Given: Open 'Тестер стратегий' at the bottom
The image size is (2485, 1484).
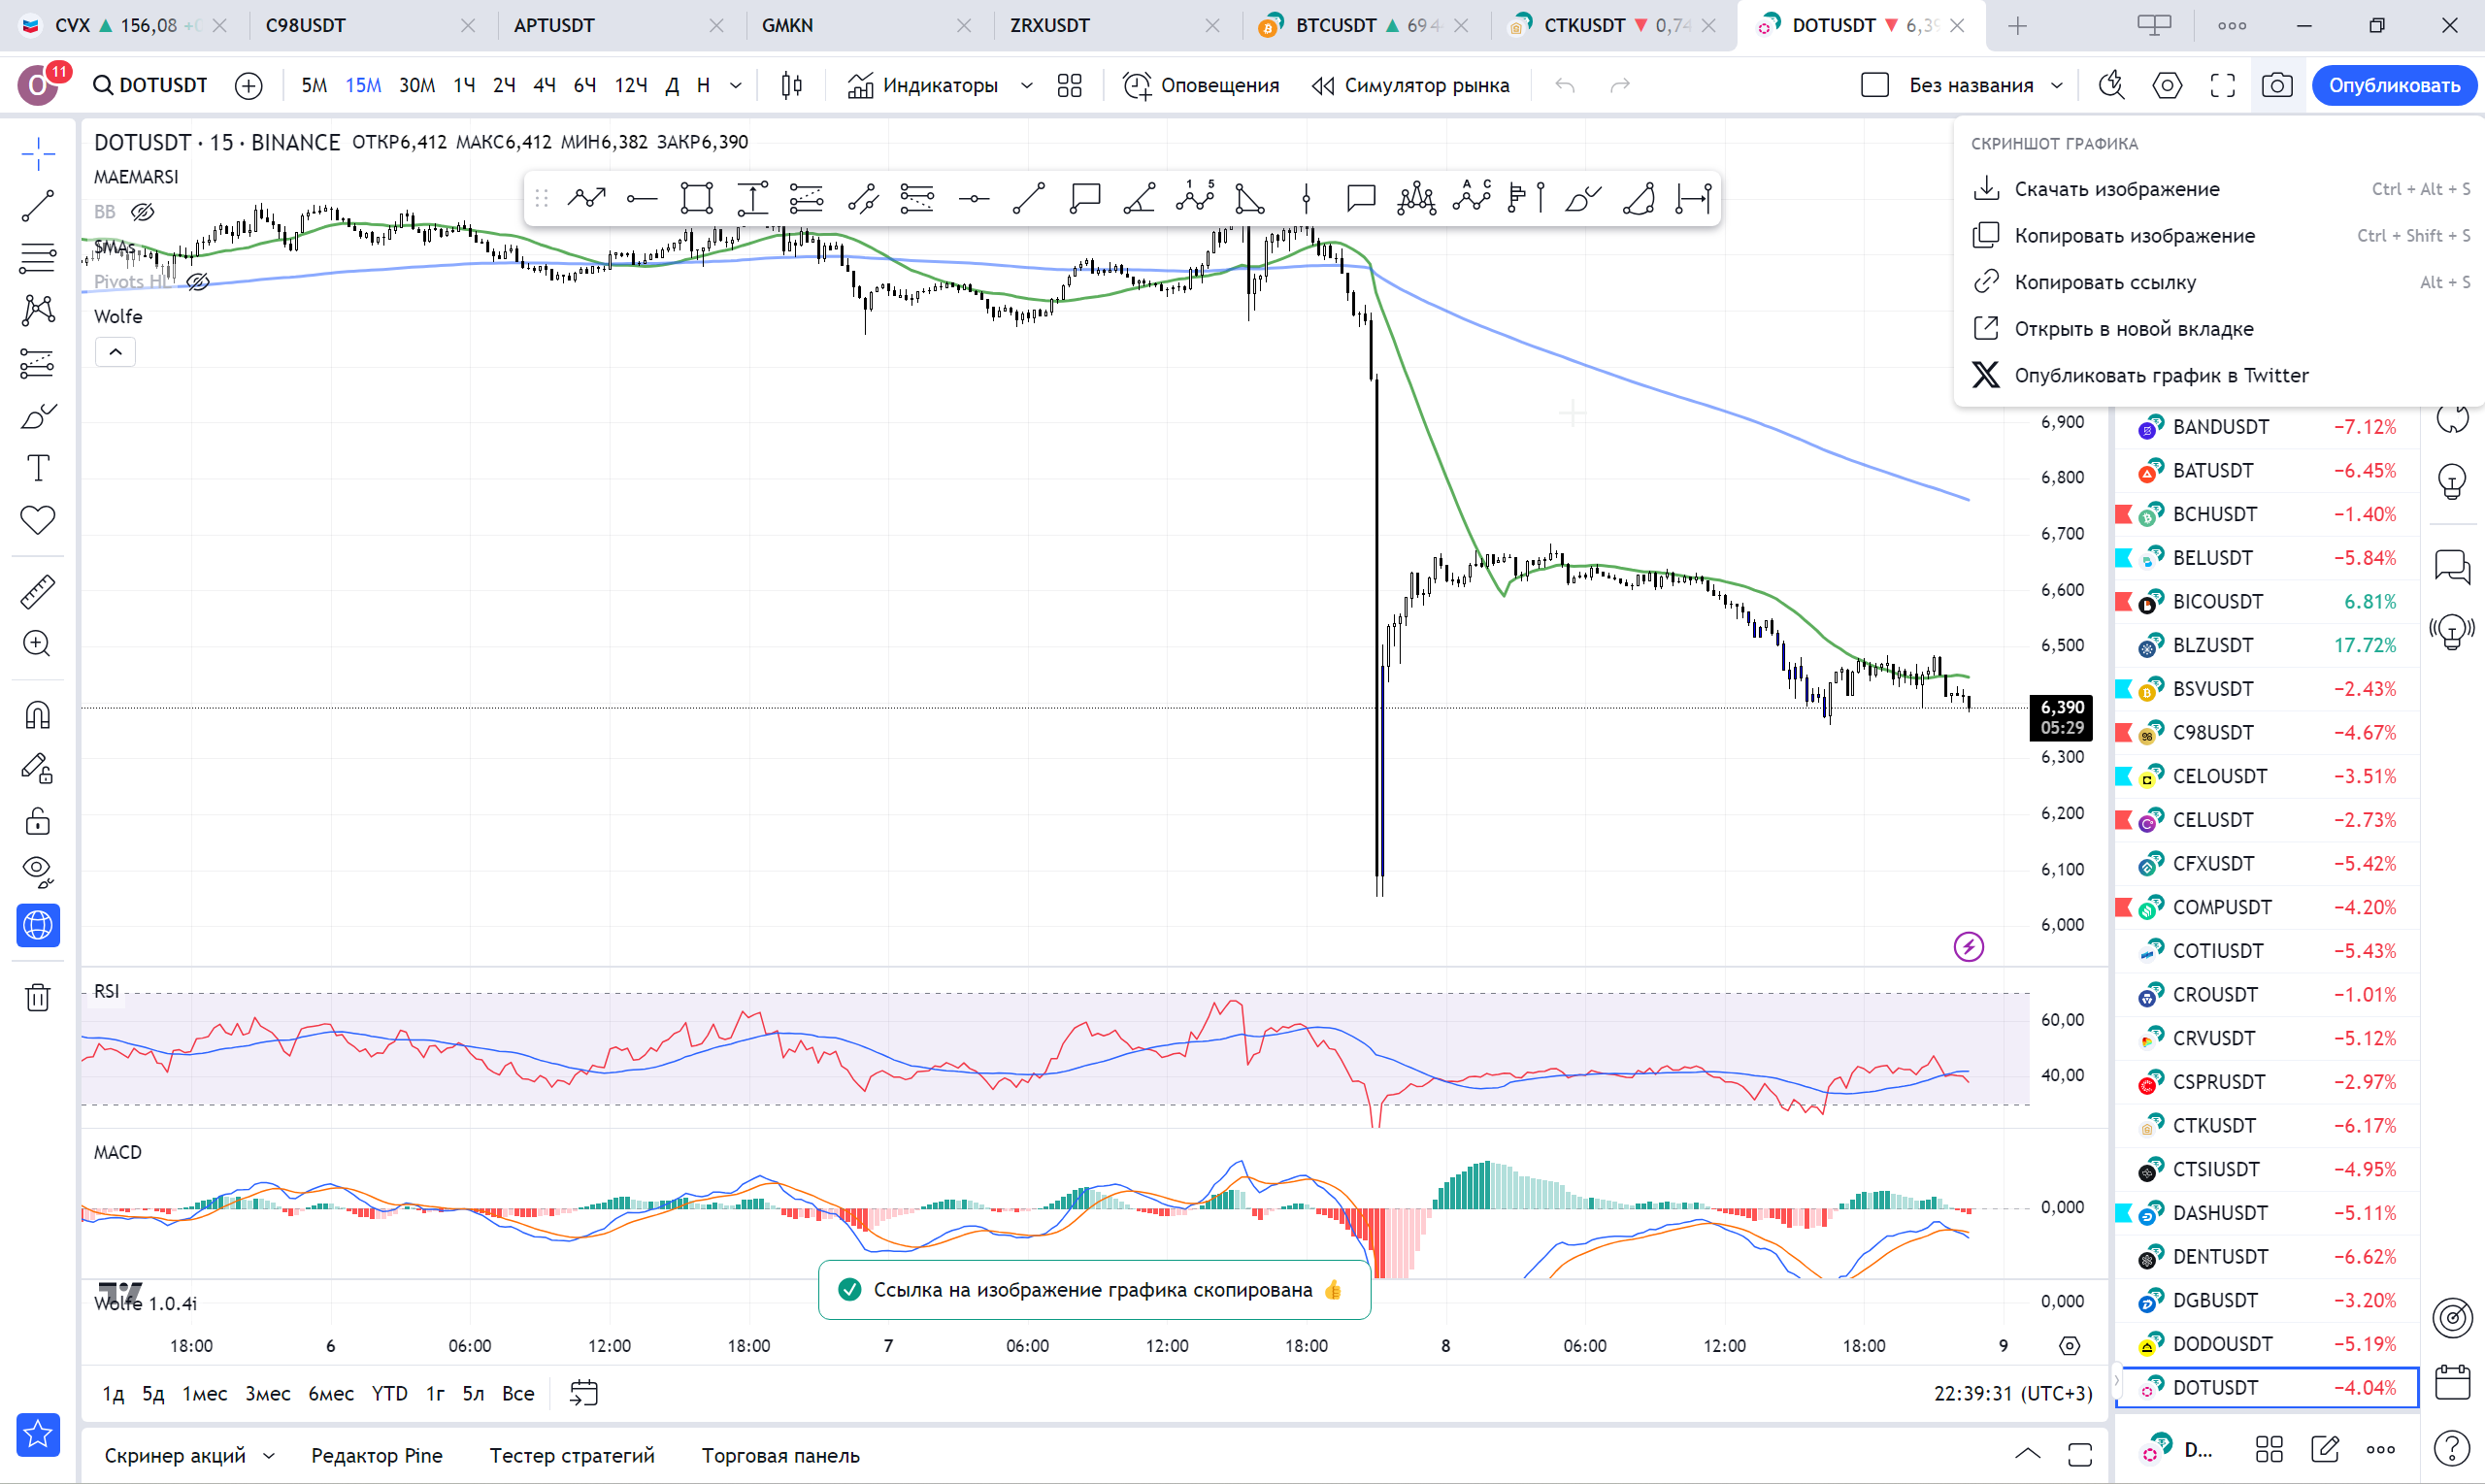Looking at the screenshot, I should 570,1456.
